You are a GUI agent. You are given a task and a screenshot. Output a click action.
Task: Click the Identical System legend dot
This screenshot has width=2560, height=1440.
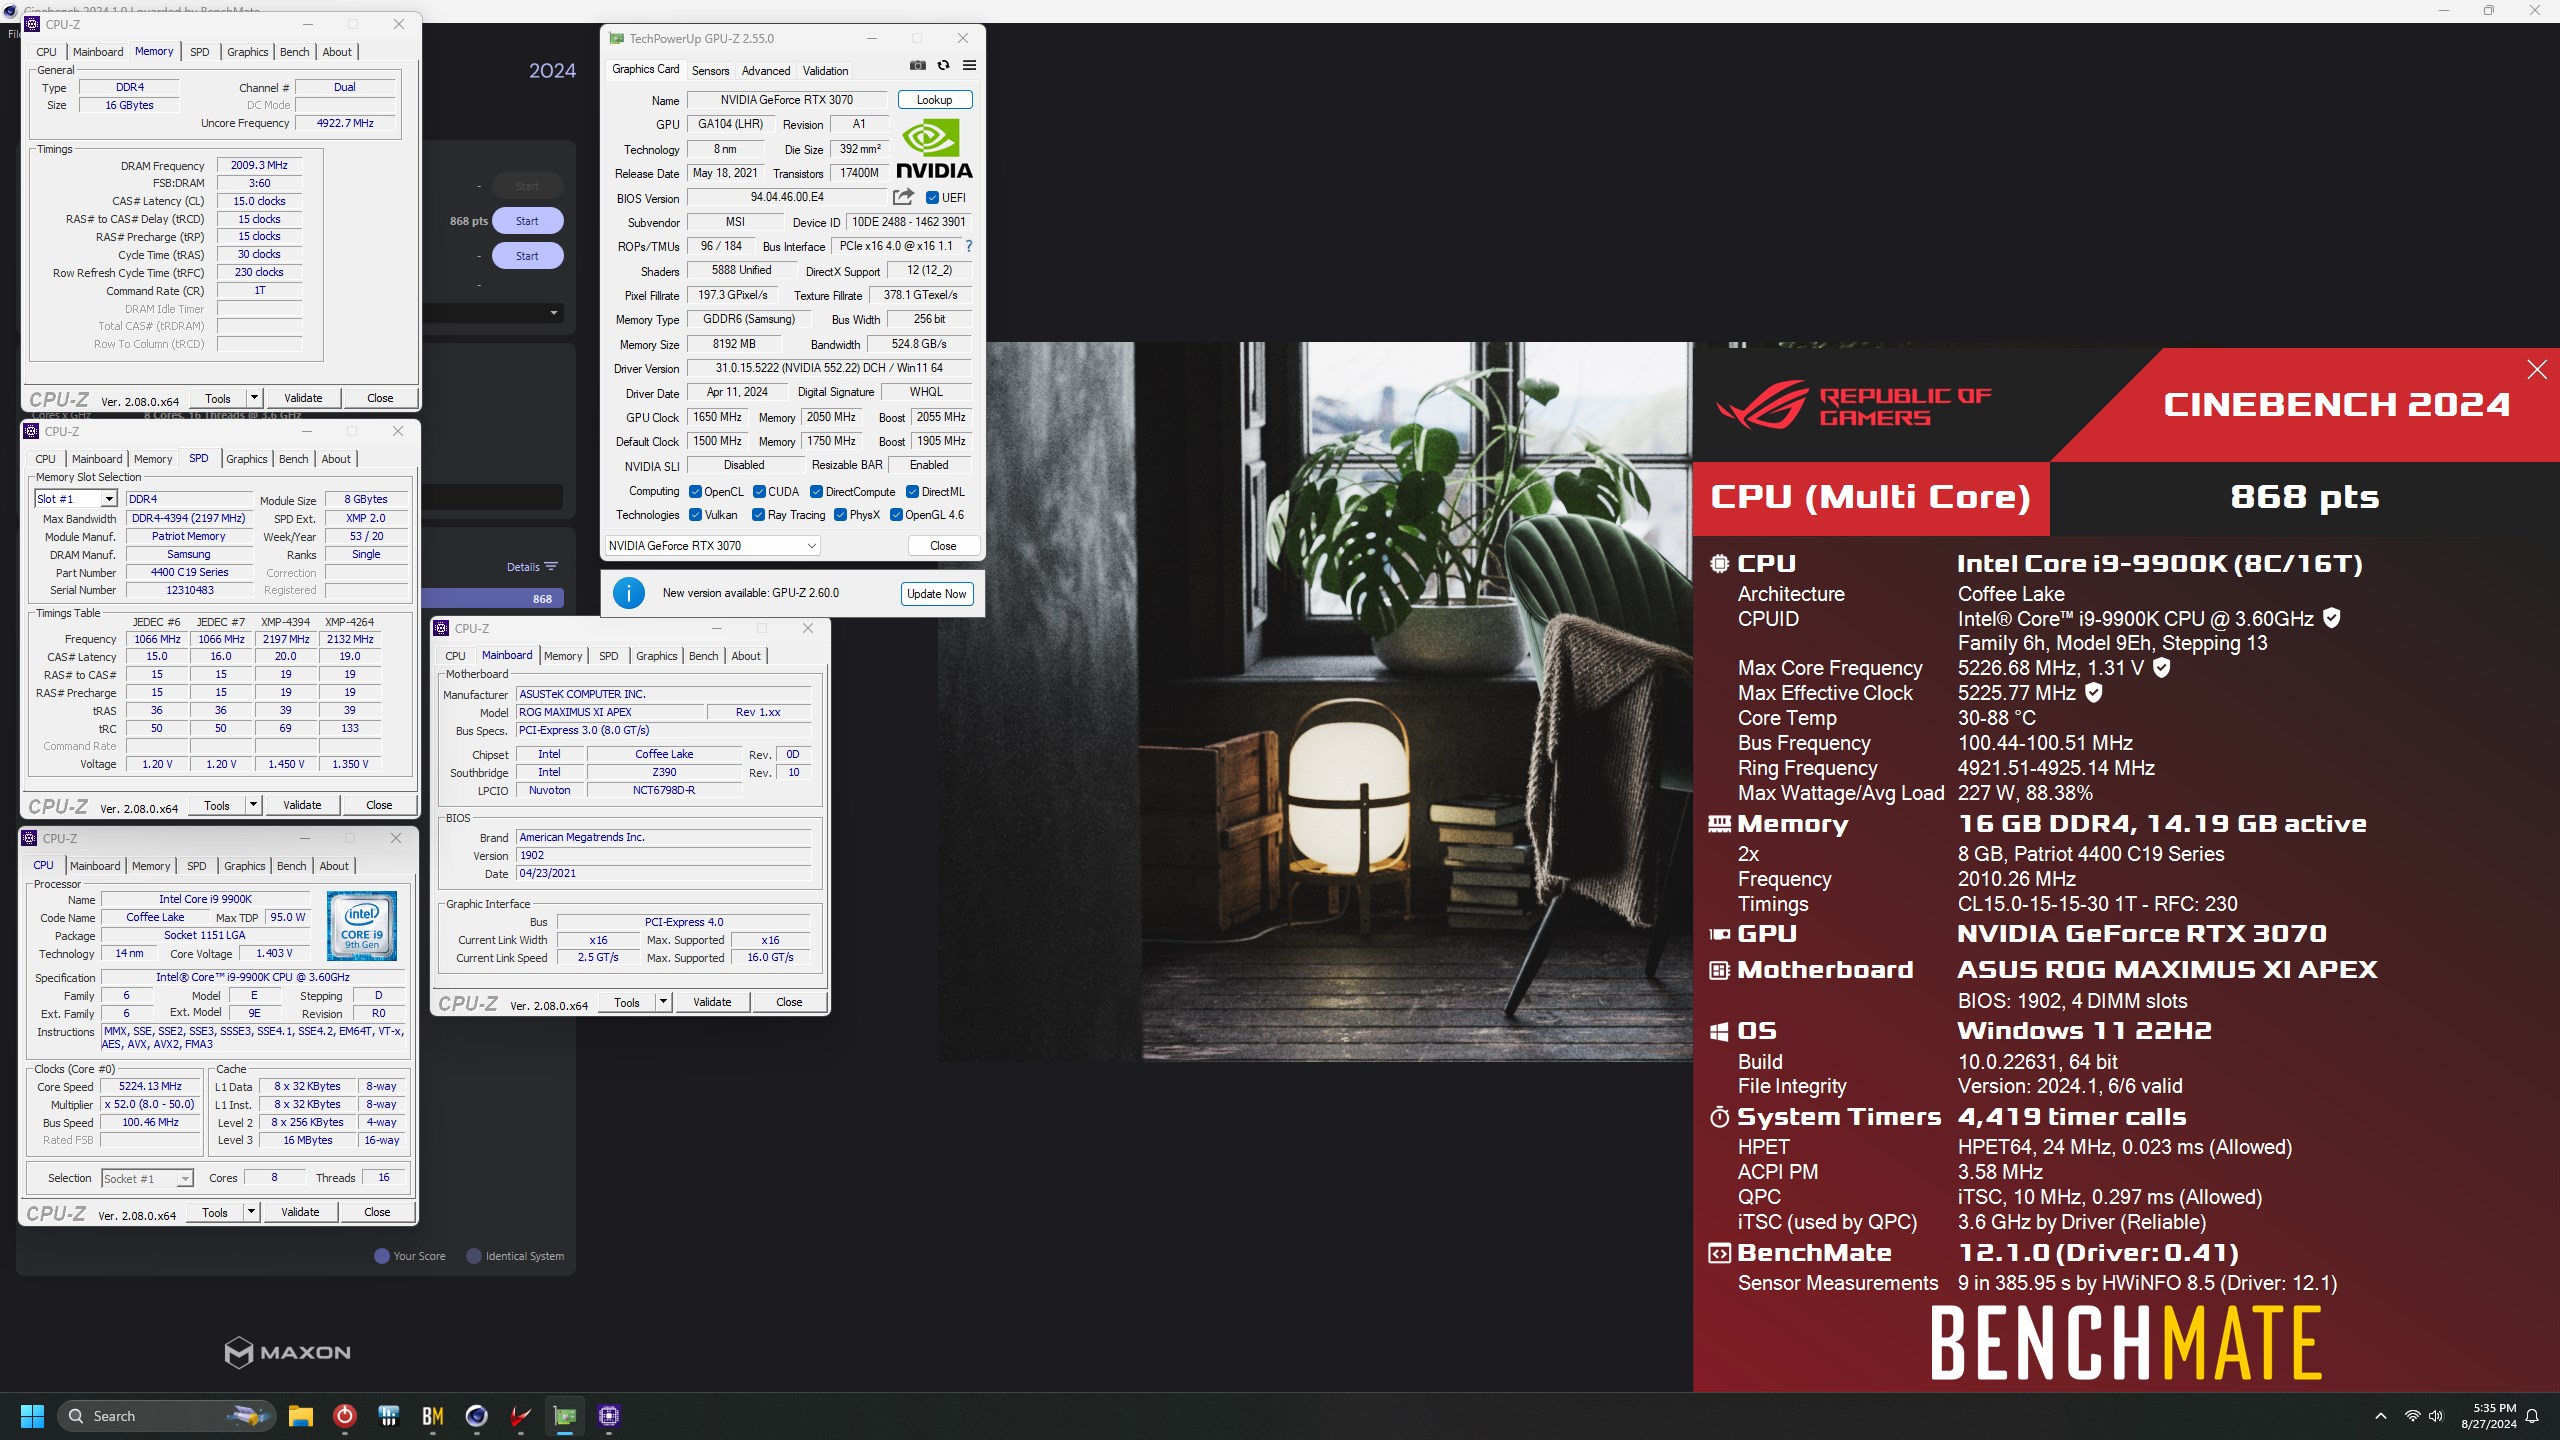click(474, 1256)
